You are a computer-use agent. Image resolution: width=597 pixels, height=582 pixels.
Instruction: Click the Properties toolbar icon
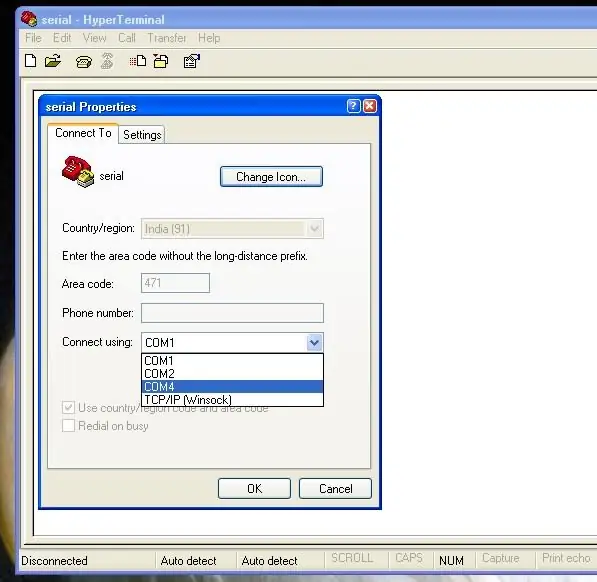click(x=192, y=61)
